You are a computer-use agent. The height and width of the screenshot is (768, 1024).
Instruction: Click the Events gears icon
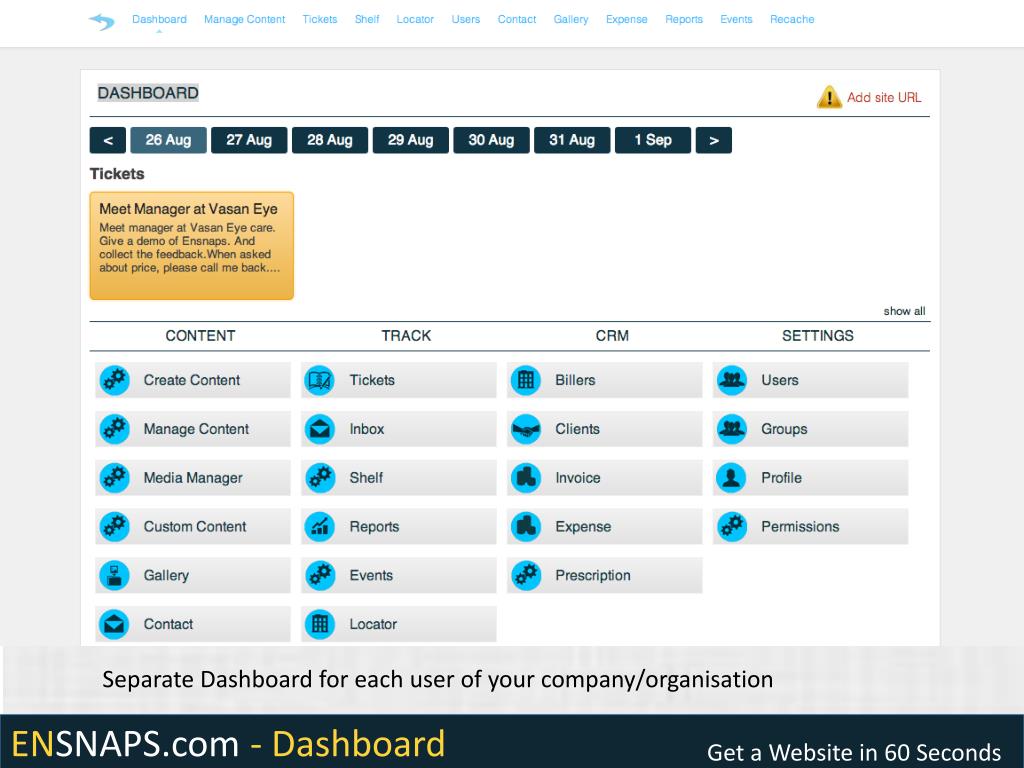(320, 575)
